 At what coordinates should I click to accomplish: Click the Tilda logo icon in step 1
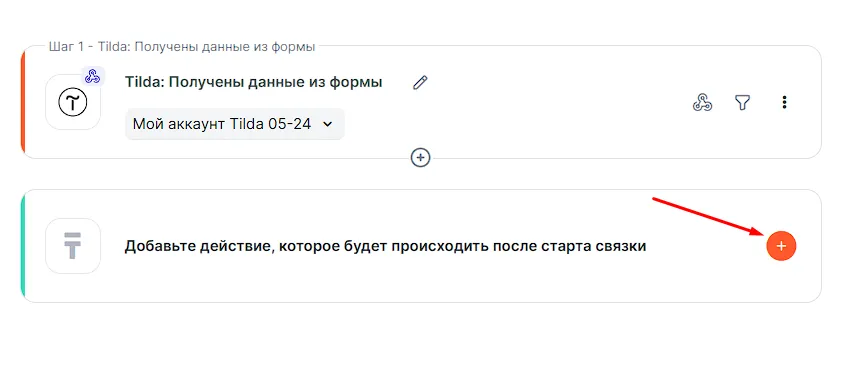point(73,102)
